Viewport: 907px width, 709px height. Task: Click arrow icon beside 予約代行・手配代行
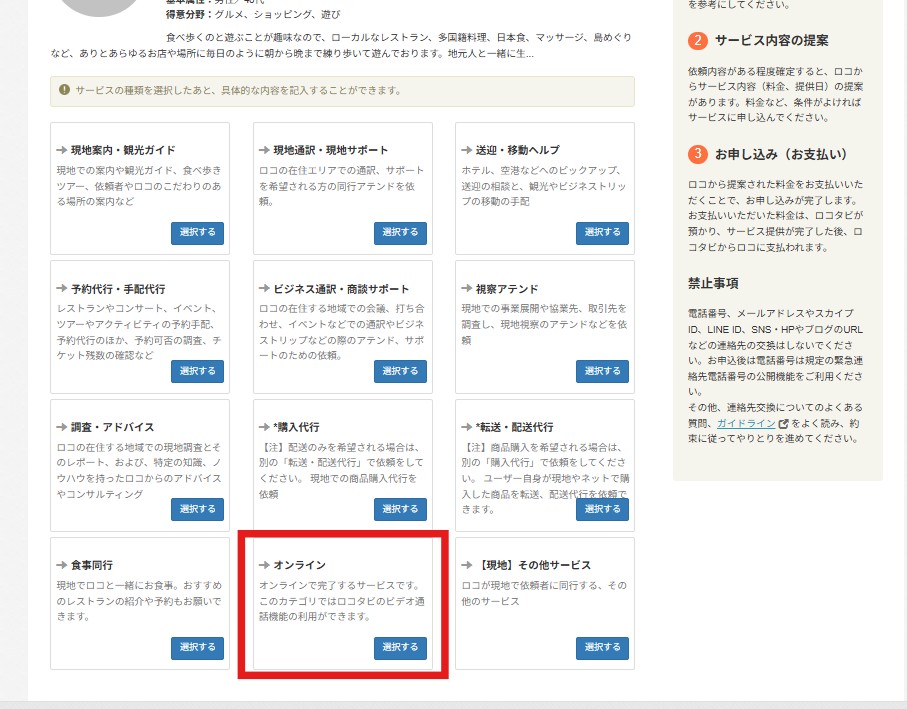62,289
